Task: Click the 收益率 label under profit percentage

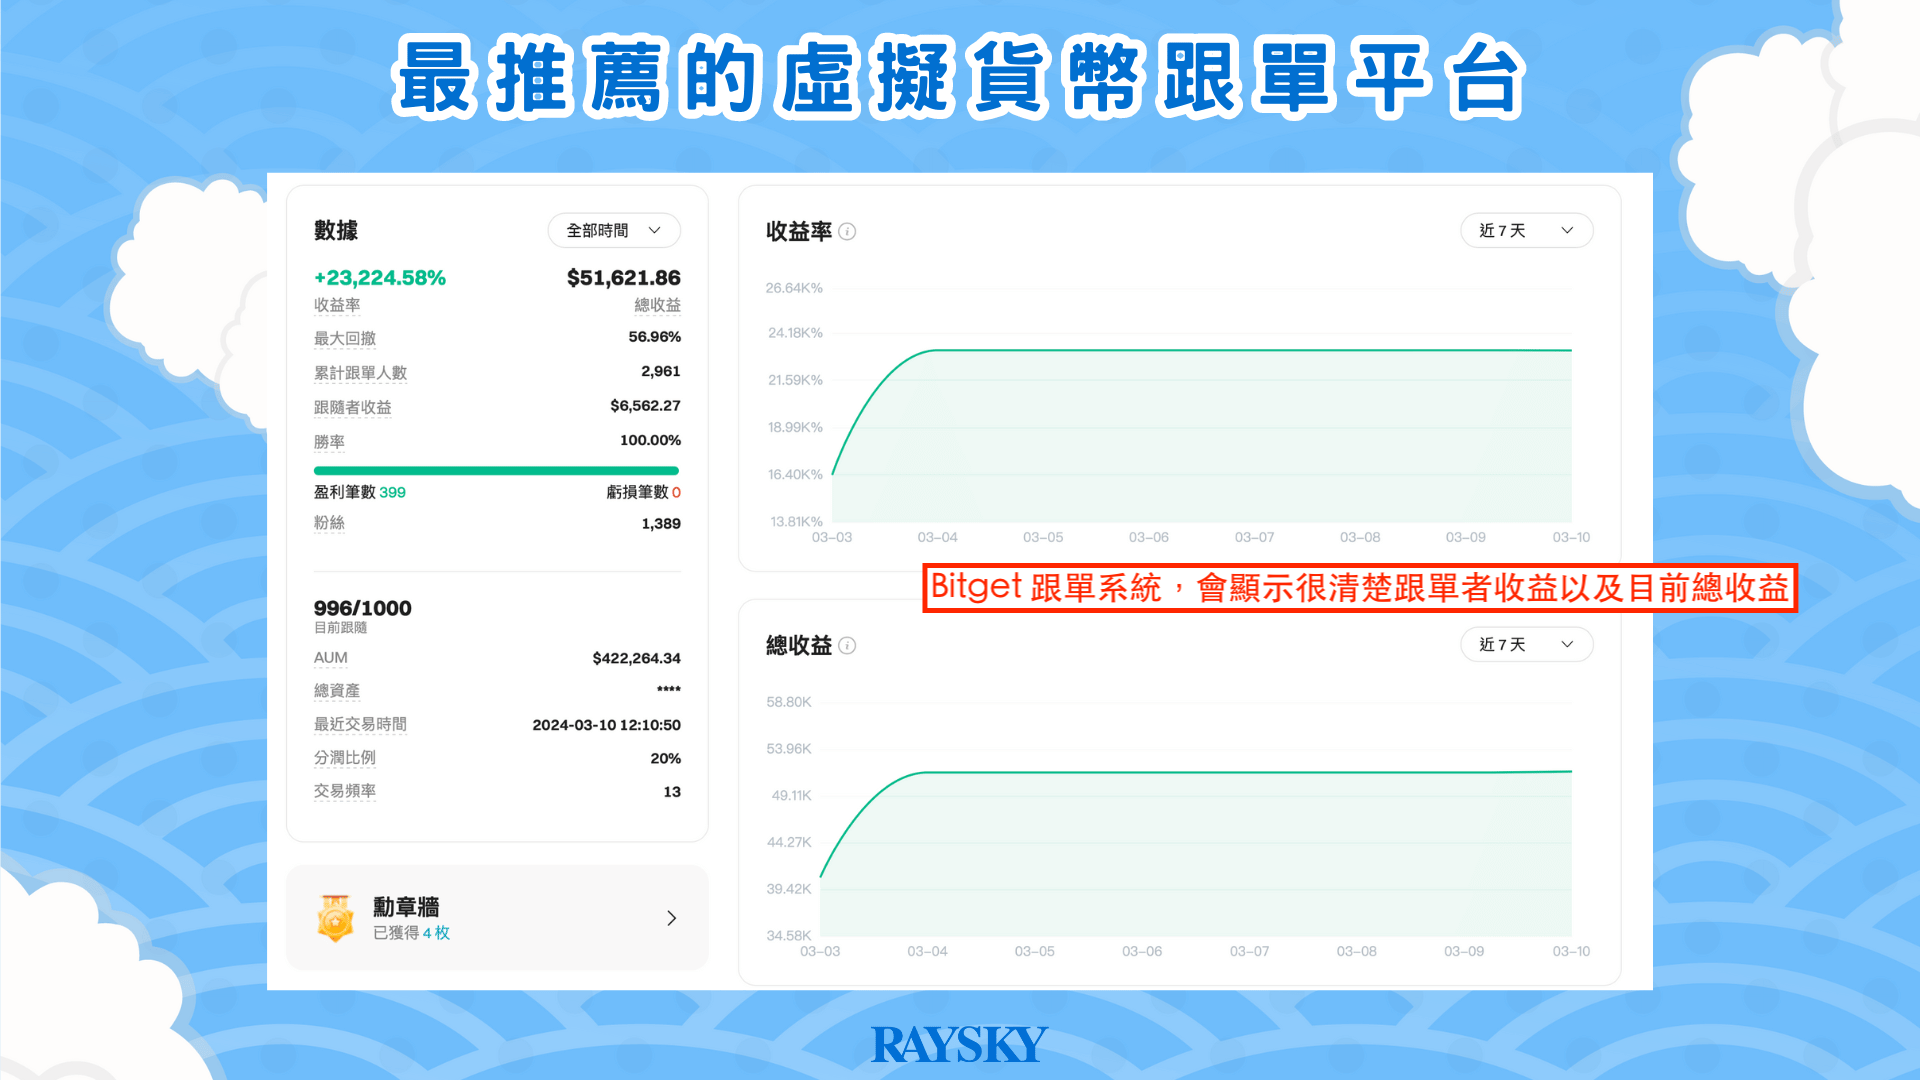Action: (337, 305)
